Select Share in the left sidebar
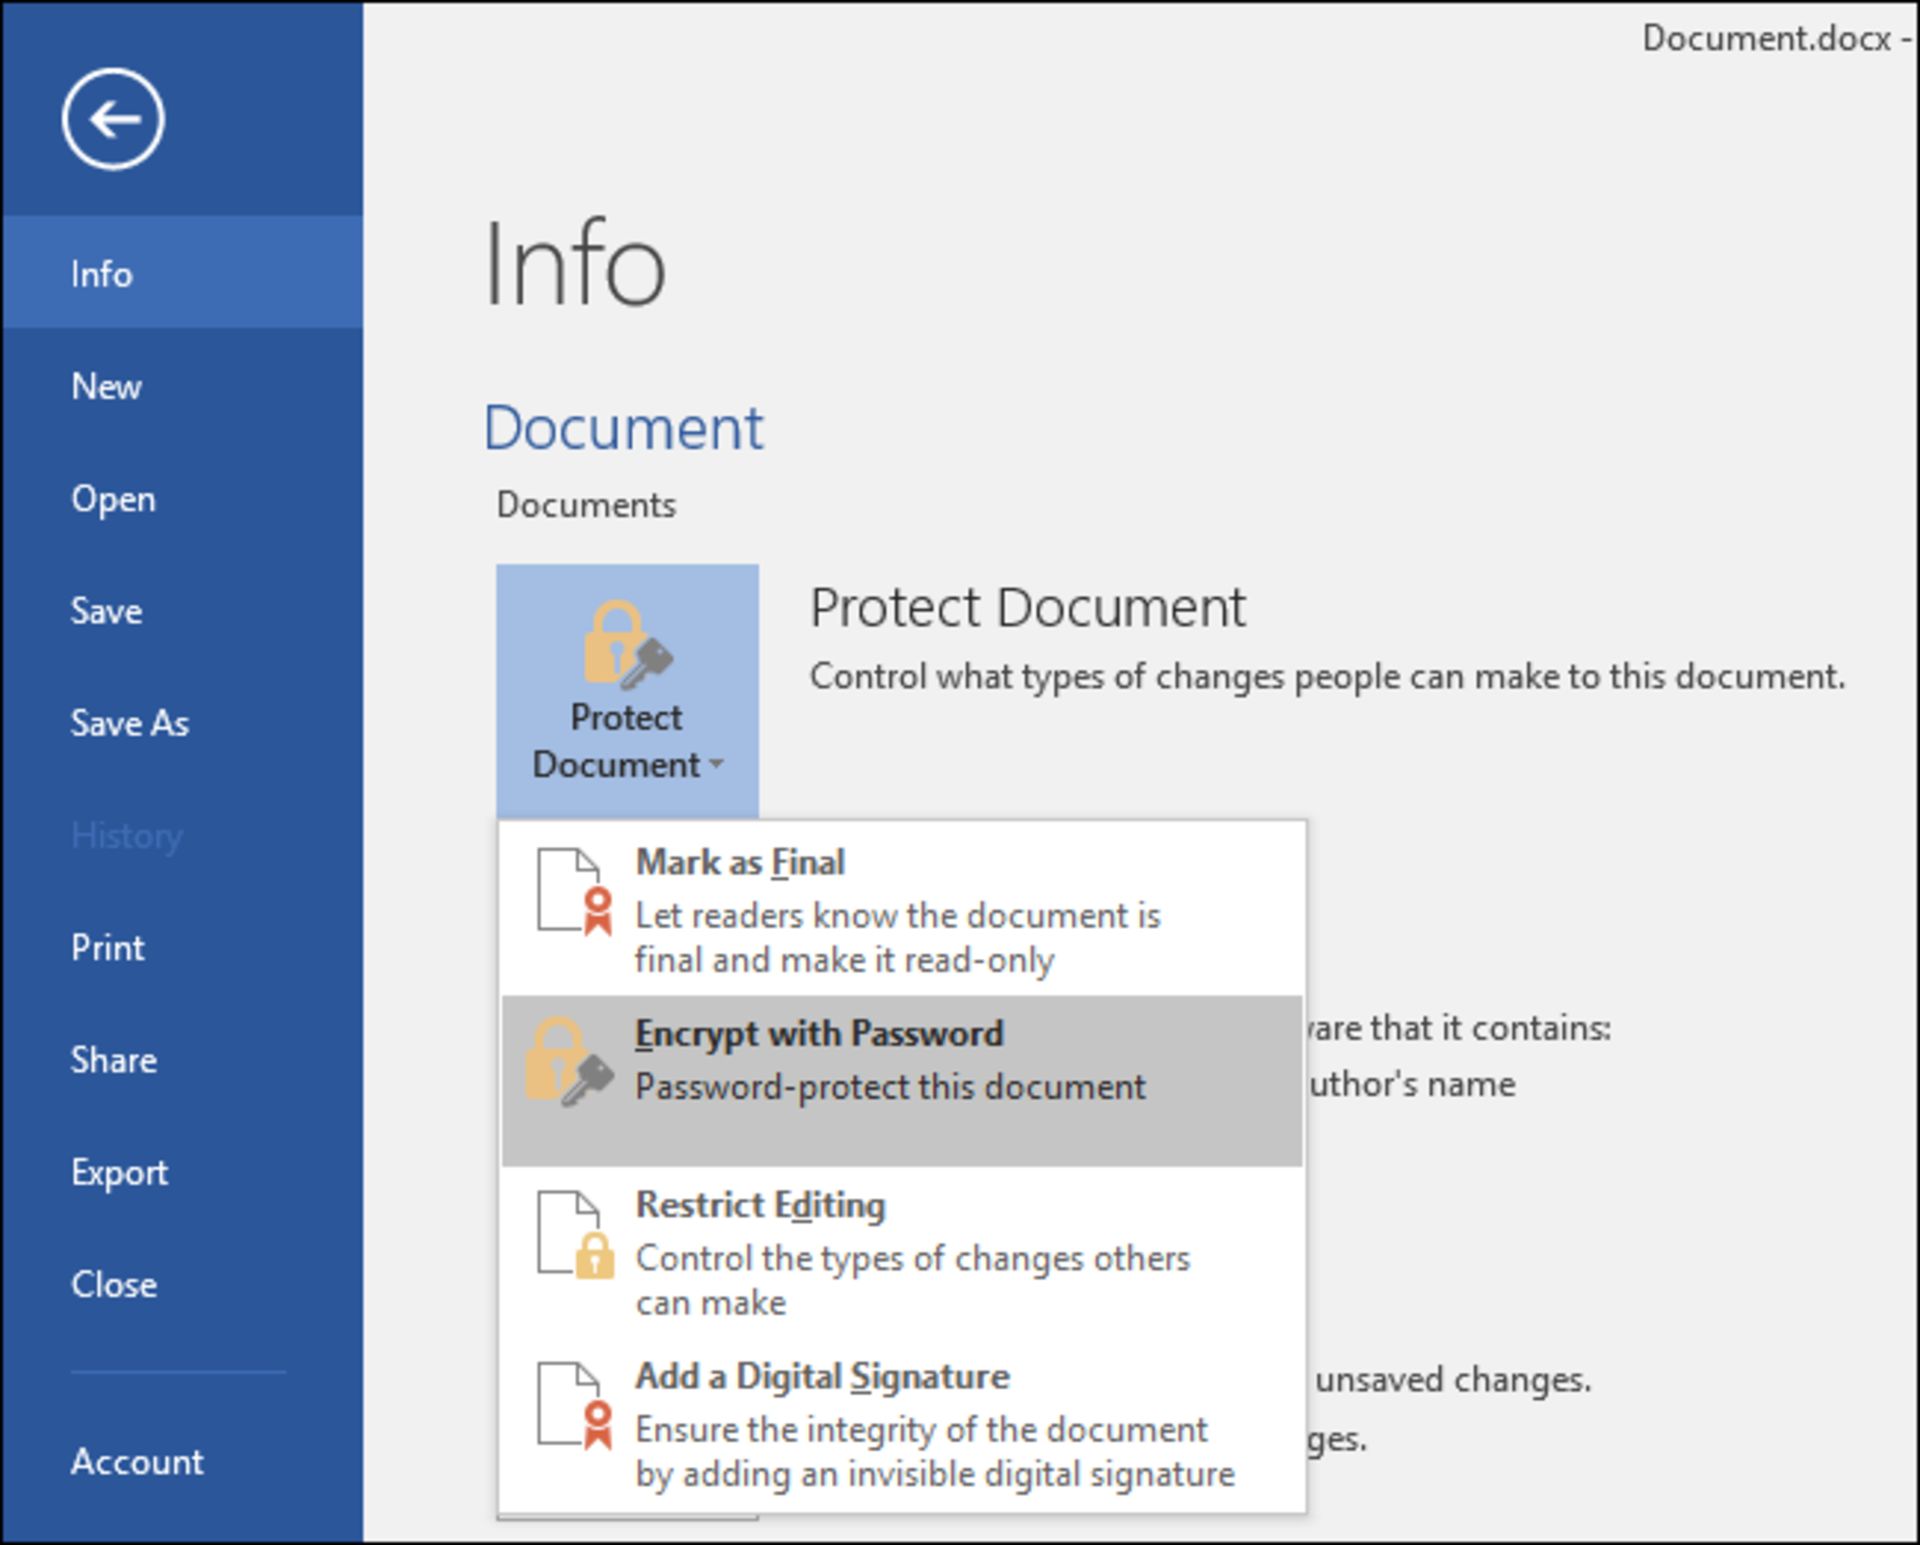Image resolution: width=1920 pixels, height=1545 pixels. tap(113, 1060)
